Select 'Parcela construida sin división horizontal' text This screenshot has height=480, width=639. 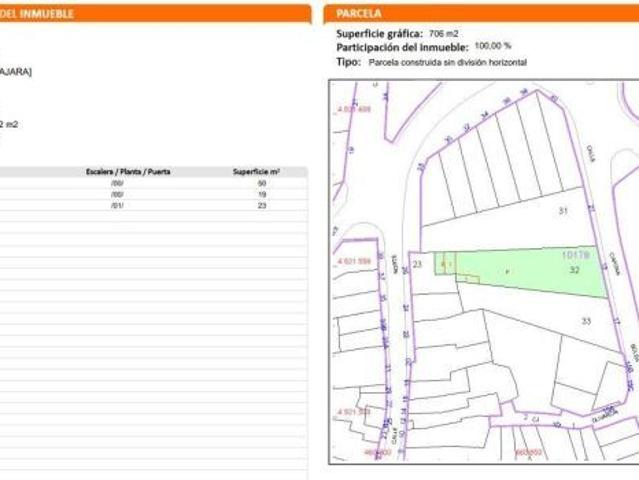[x=447, y=62]
